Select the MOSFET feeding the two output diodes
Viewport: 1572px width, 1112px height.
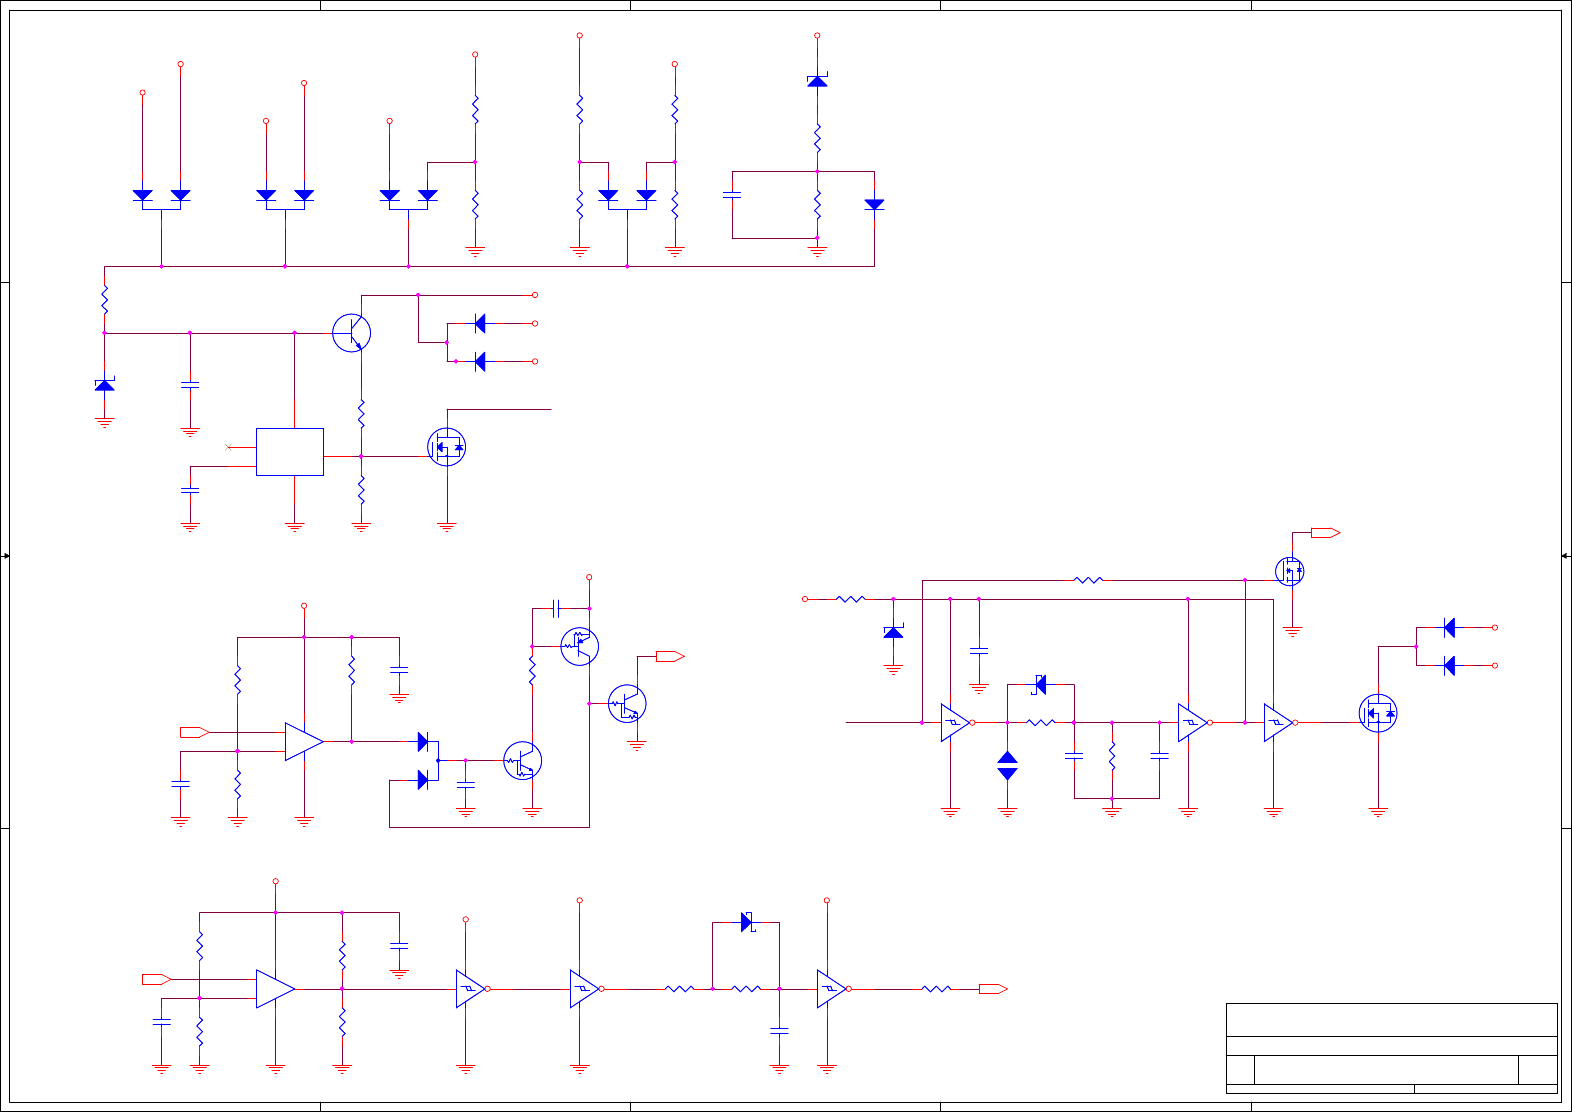tap(1378, 713)
